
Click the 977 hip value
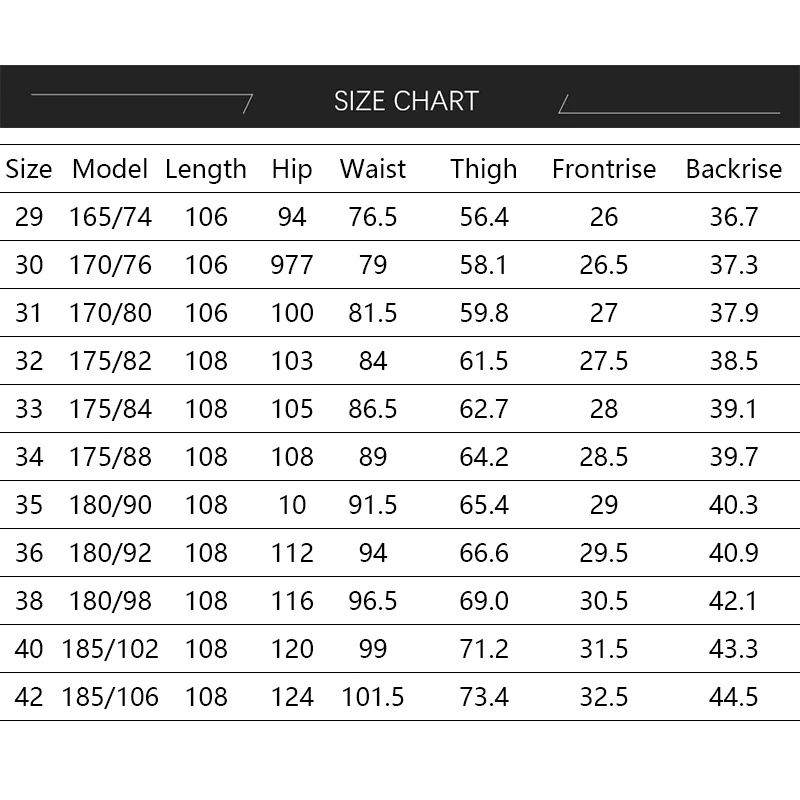pyautogui.click(x=292, y=265)
